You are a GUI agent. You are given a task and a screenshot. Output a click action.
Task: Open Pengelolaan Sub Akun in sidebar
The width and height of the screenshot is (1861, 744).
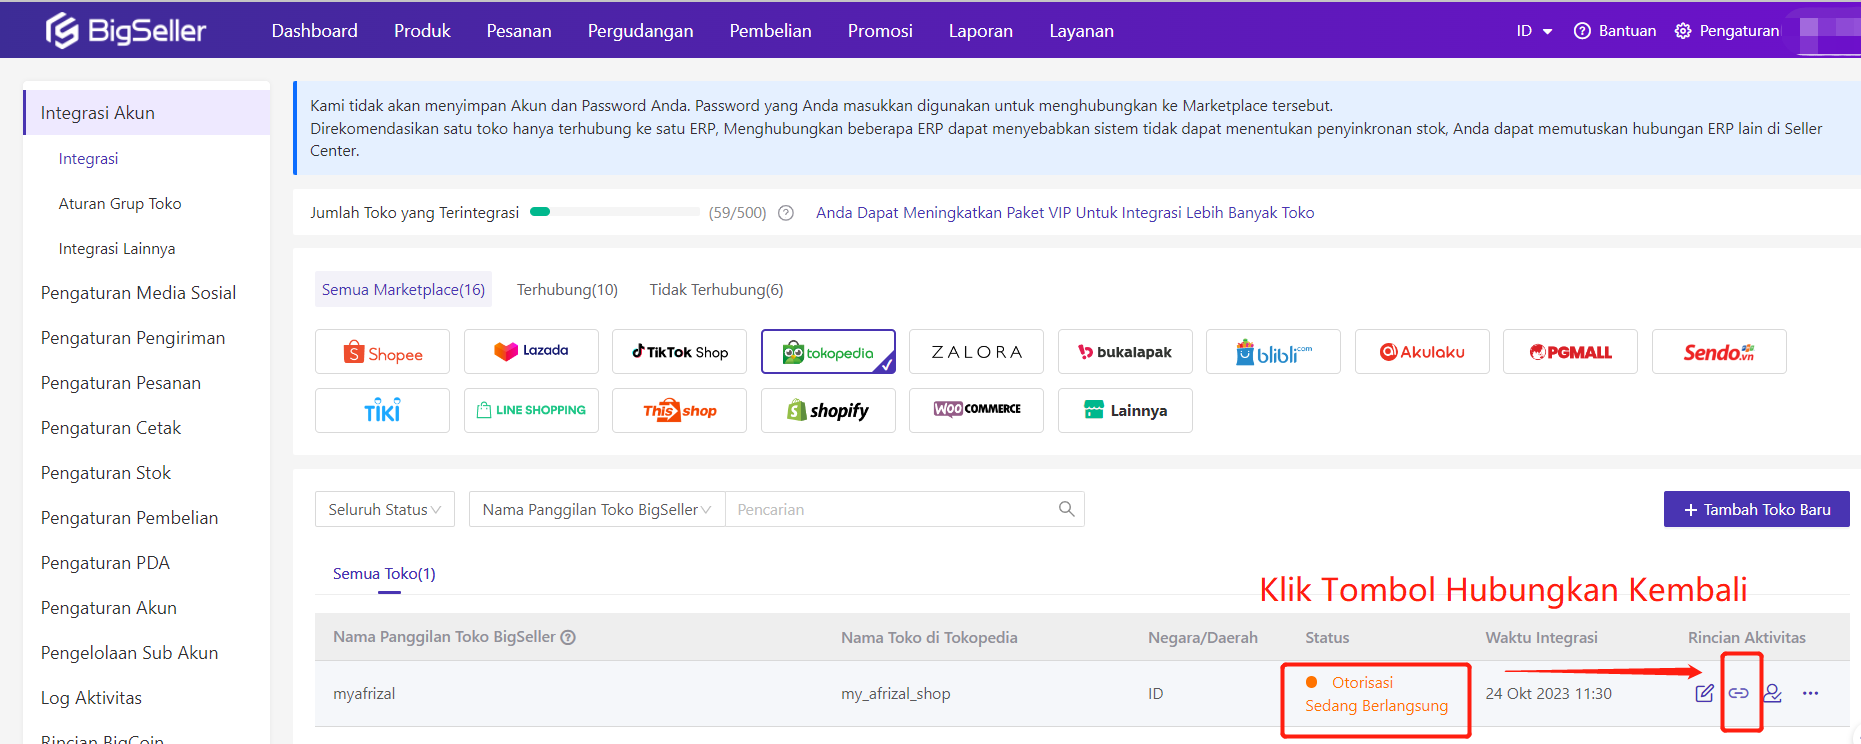(x=129, y=653)
